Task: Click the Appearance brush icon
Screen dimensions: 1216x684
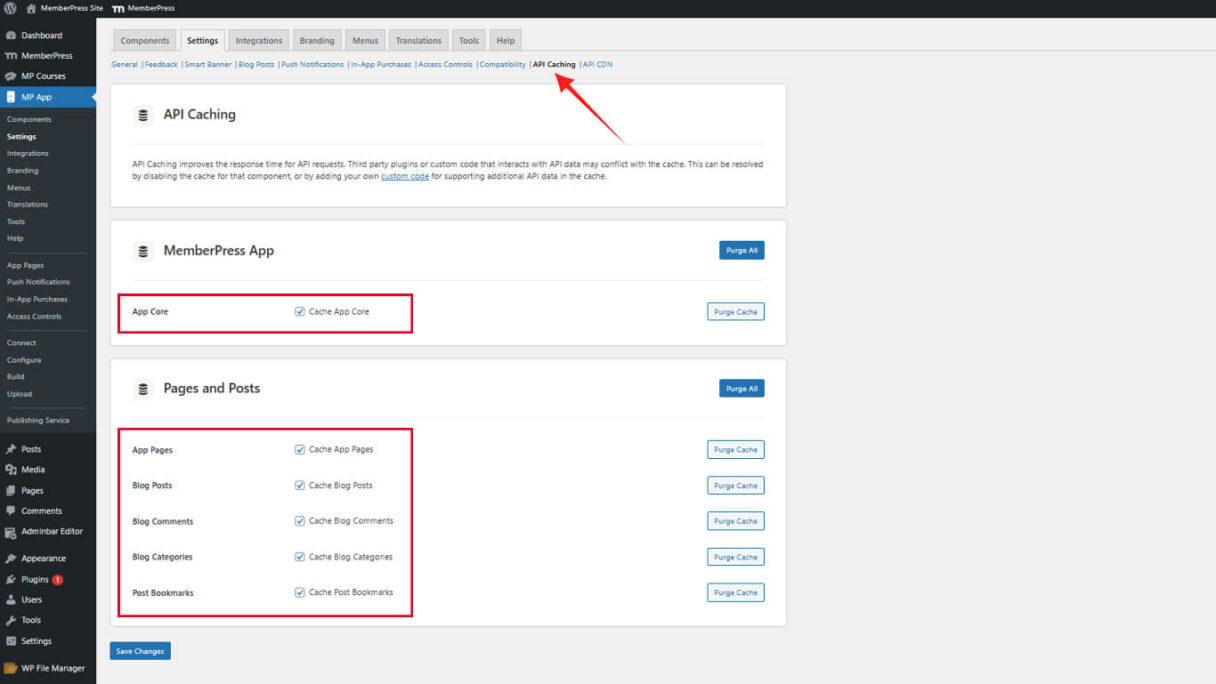Action: coord(9,558)
